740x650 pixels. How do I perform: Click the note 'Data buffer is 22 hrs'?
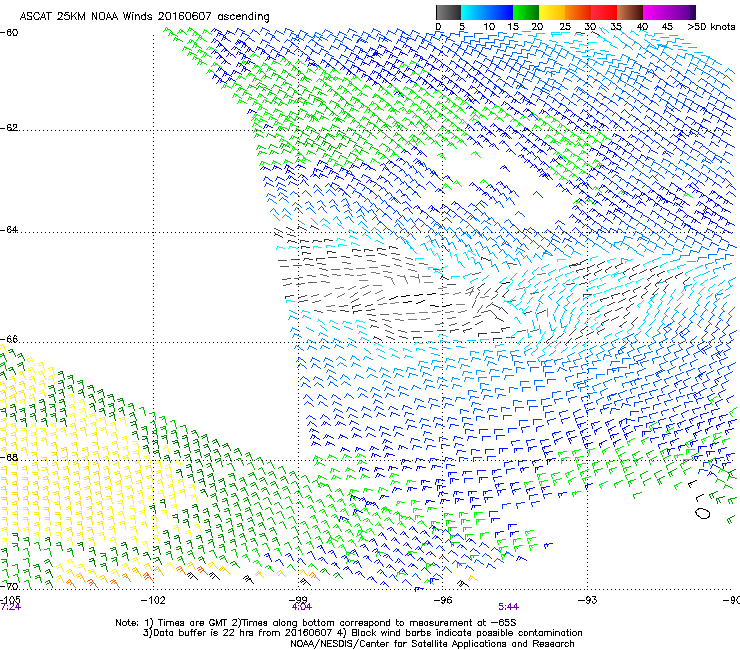point(197,633)
